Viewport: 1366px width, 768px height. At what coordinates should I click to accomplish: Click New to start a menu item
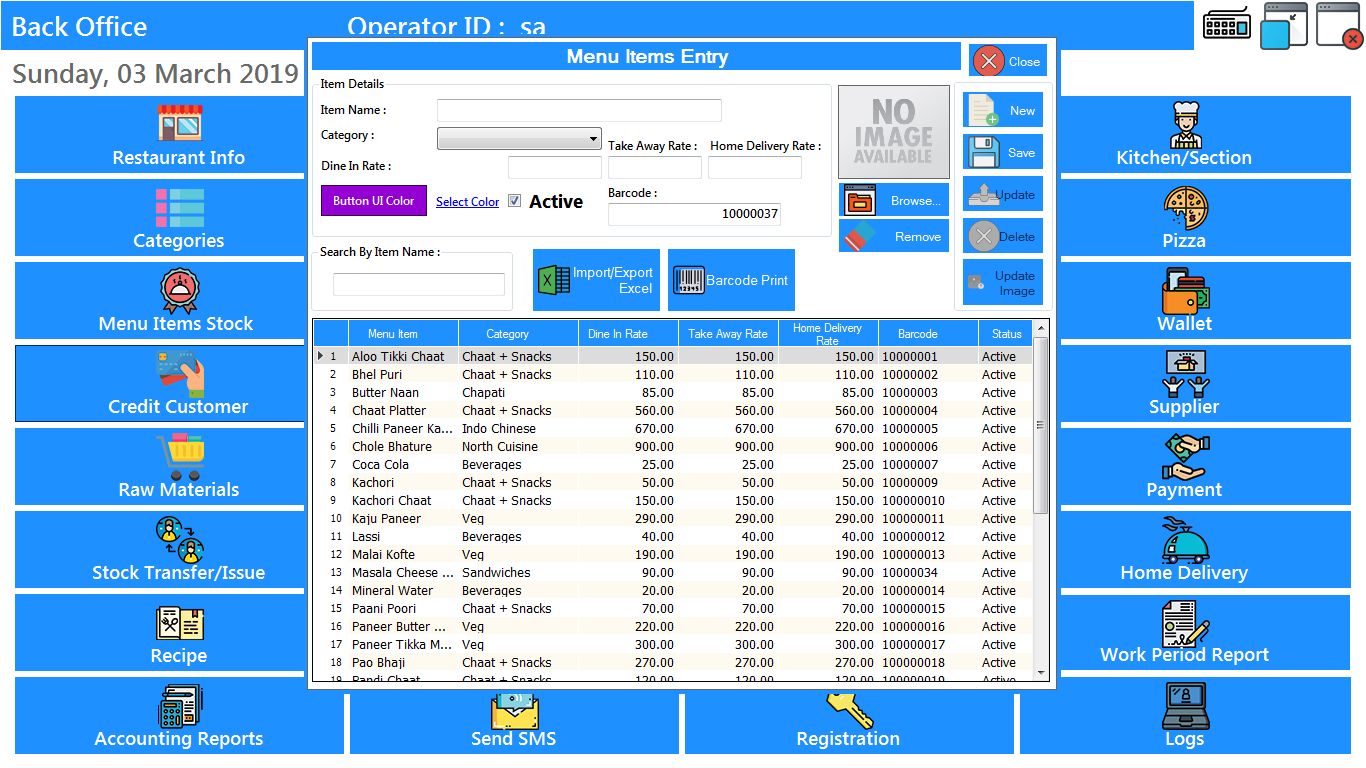click(x=1003, y=110)
